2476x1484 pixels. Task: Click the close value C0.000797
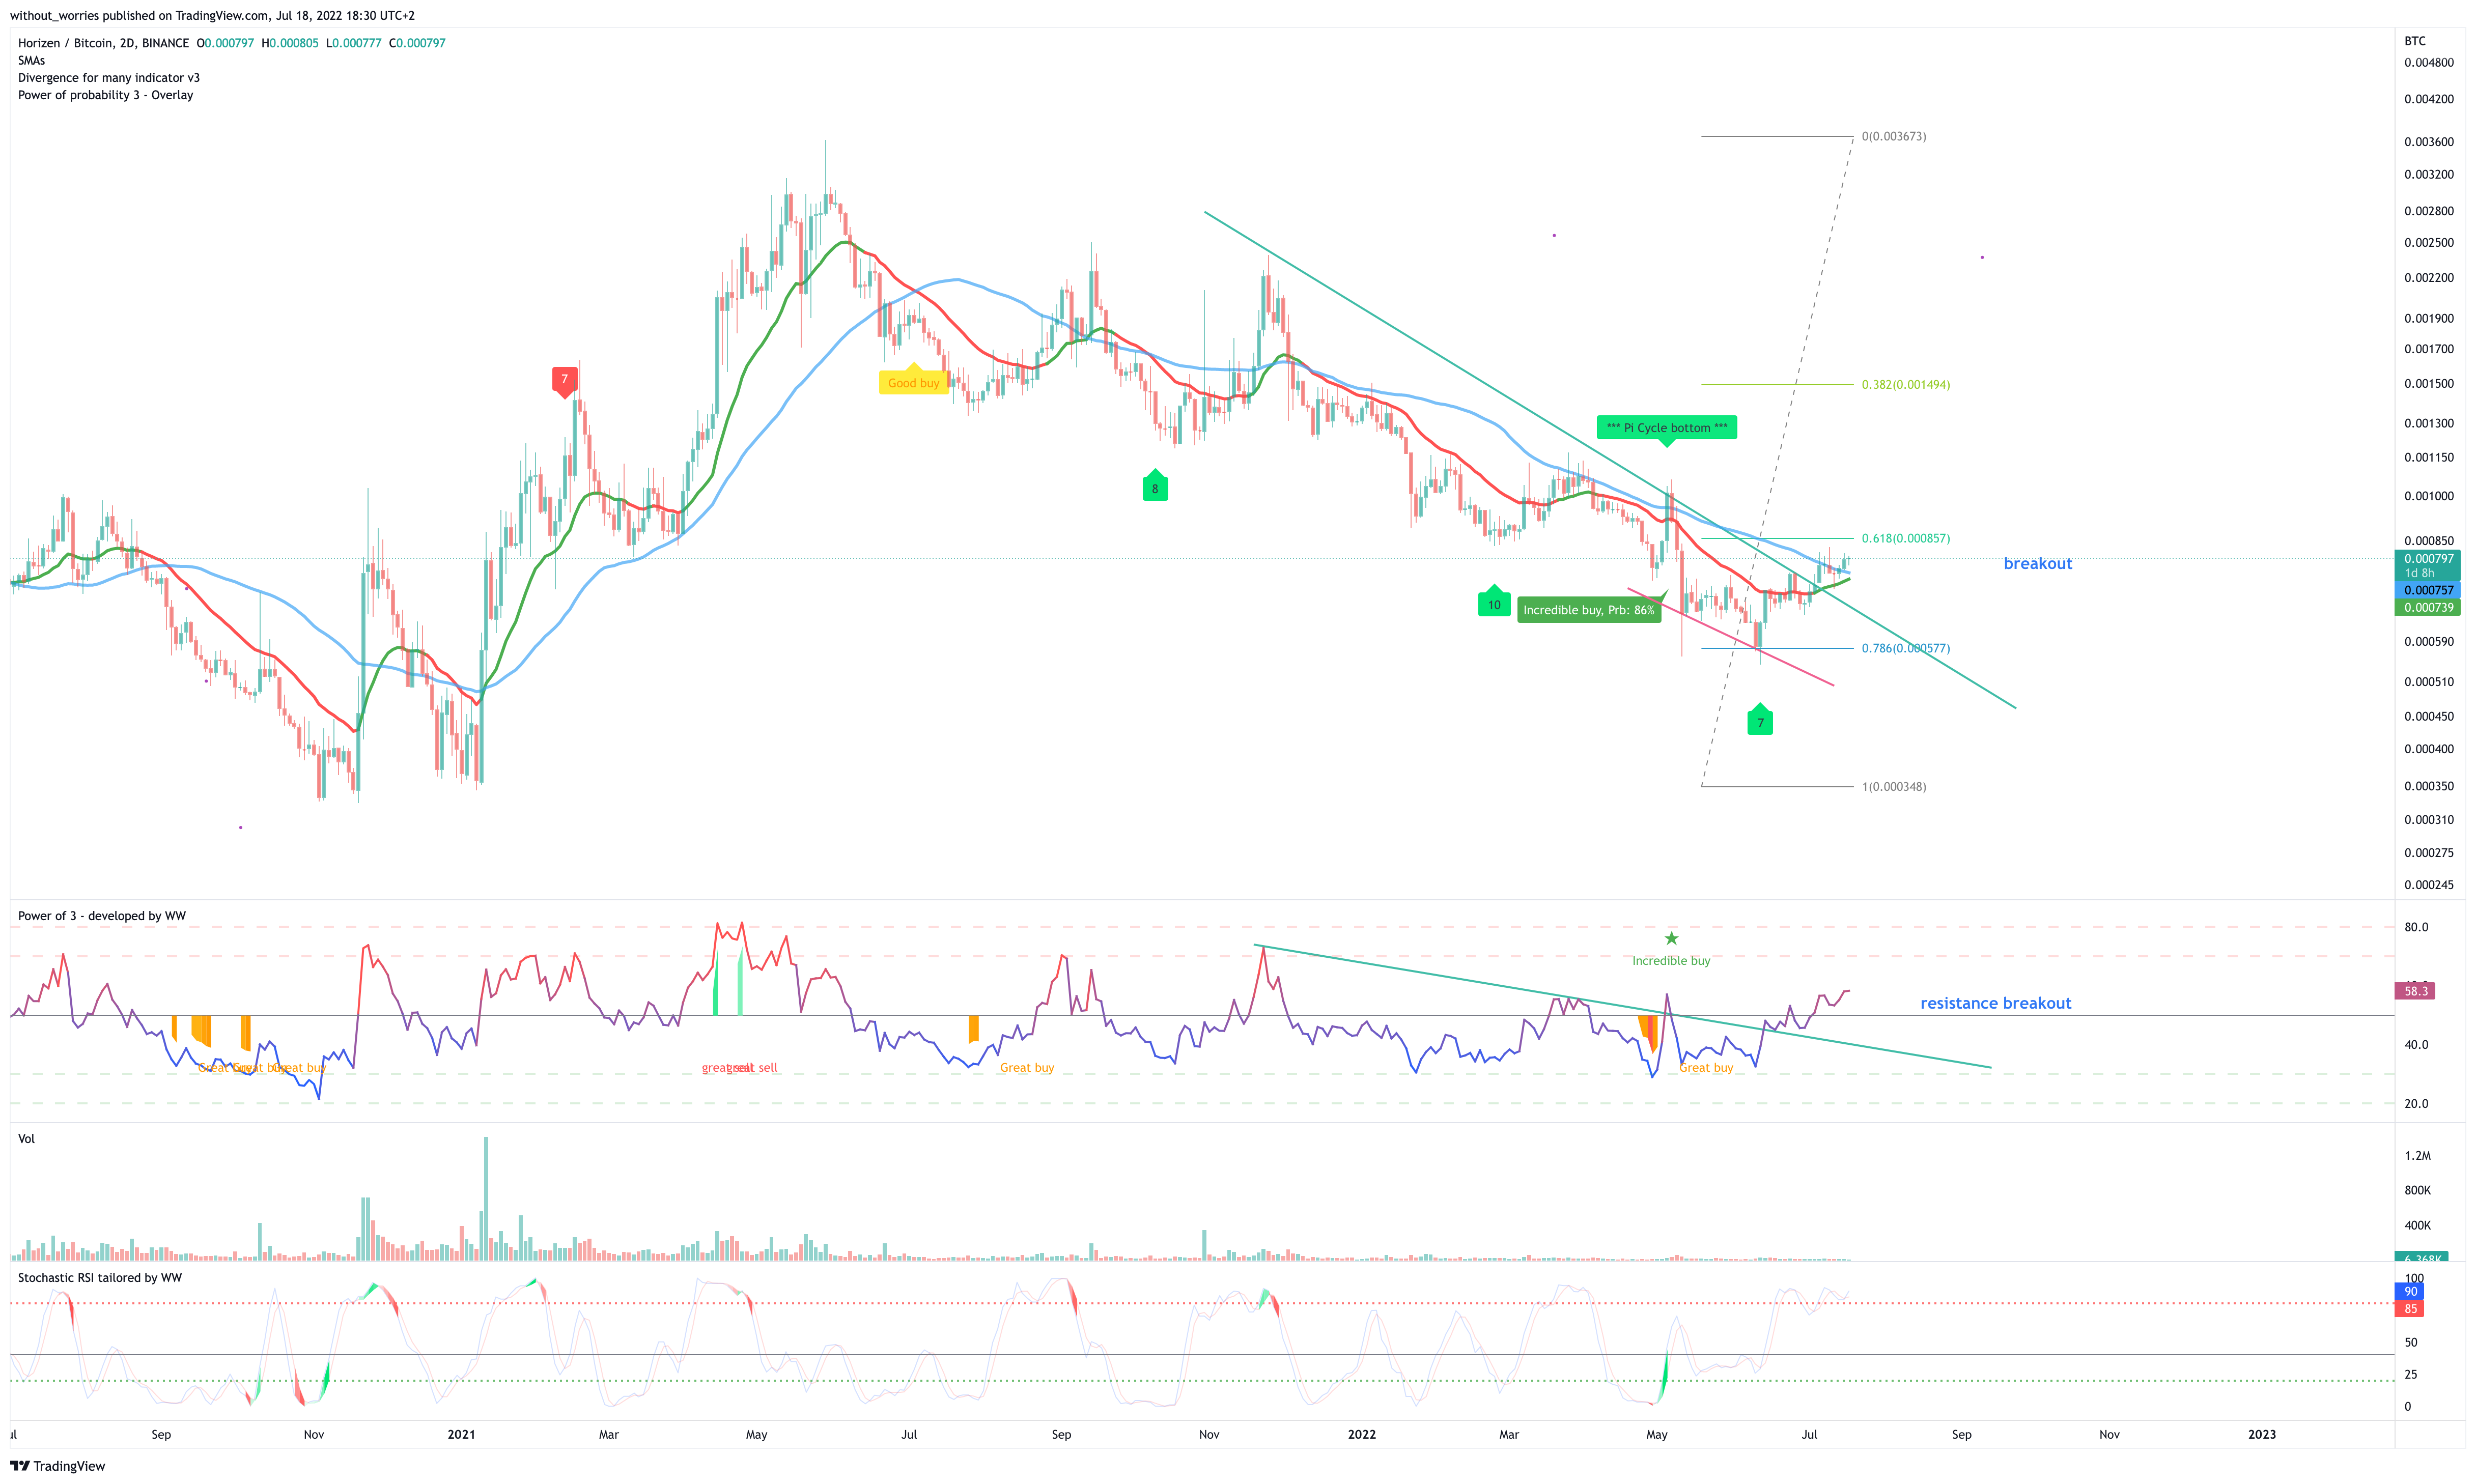point(417,43)
